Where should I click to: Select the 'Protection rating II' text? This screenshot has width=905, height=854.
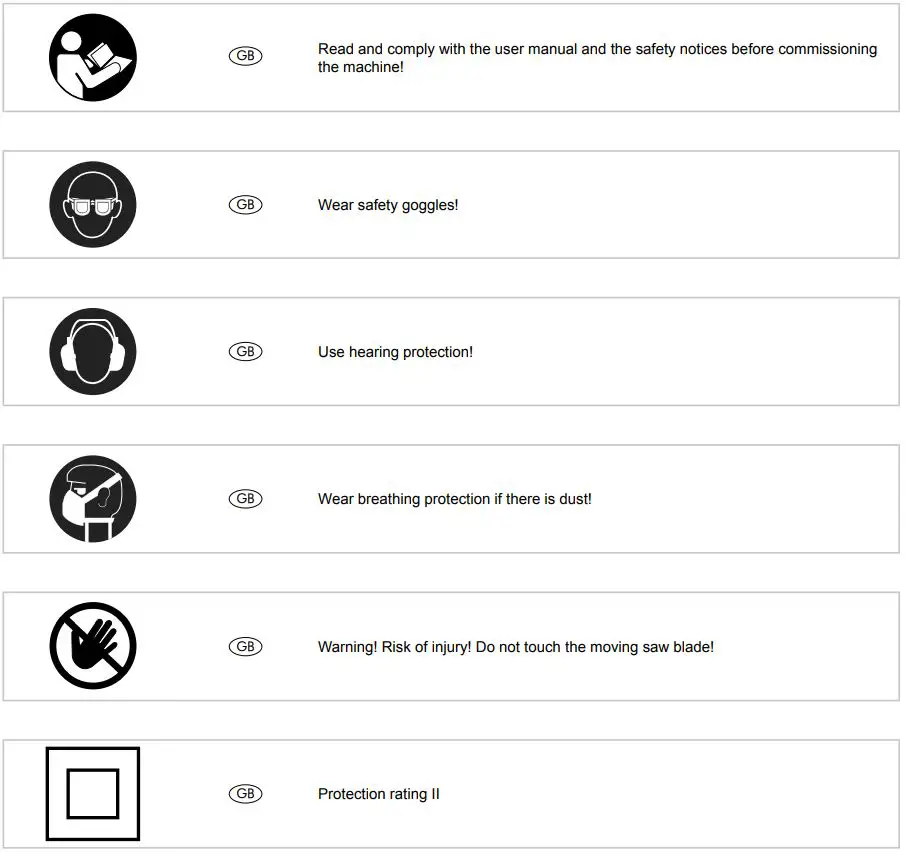tap(378, 795)
